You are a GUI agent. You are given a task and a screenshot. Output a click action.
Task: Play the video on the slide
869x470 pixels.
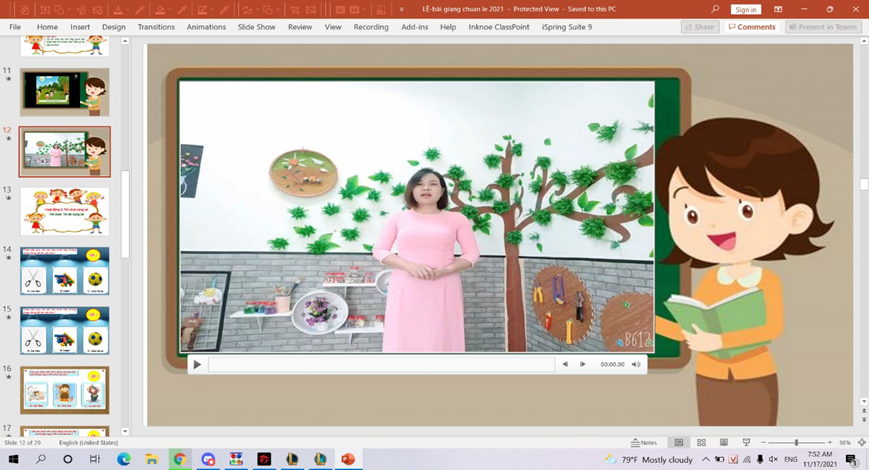(197, 365)
